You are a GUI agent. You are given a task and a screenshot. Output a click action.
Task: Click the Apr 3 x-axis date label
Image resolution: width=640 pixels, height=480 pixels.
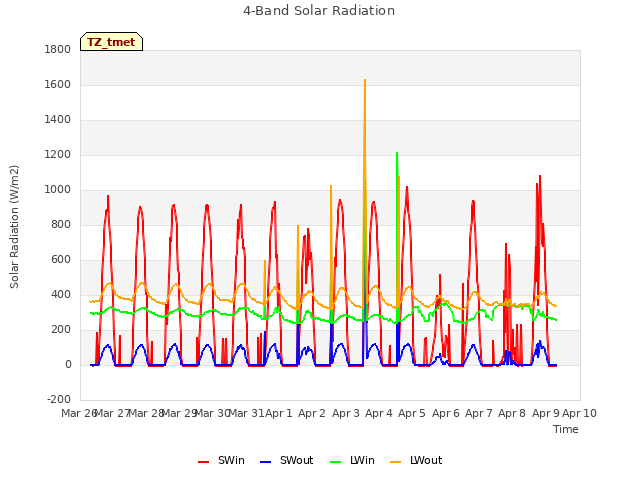346,413
